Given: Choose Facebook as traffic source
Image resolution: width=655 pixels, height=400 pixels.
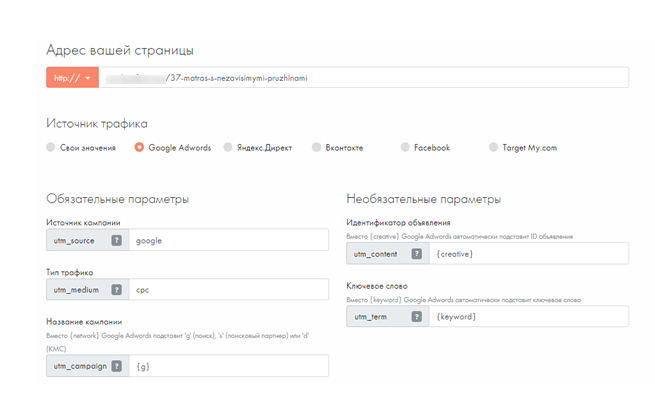Looking at the screenshot, I should (405, 147).
